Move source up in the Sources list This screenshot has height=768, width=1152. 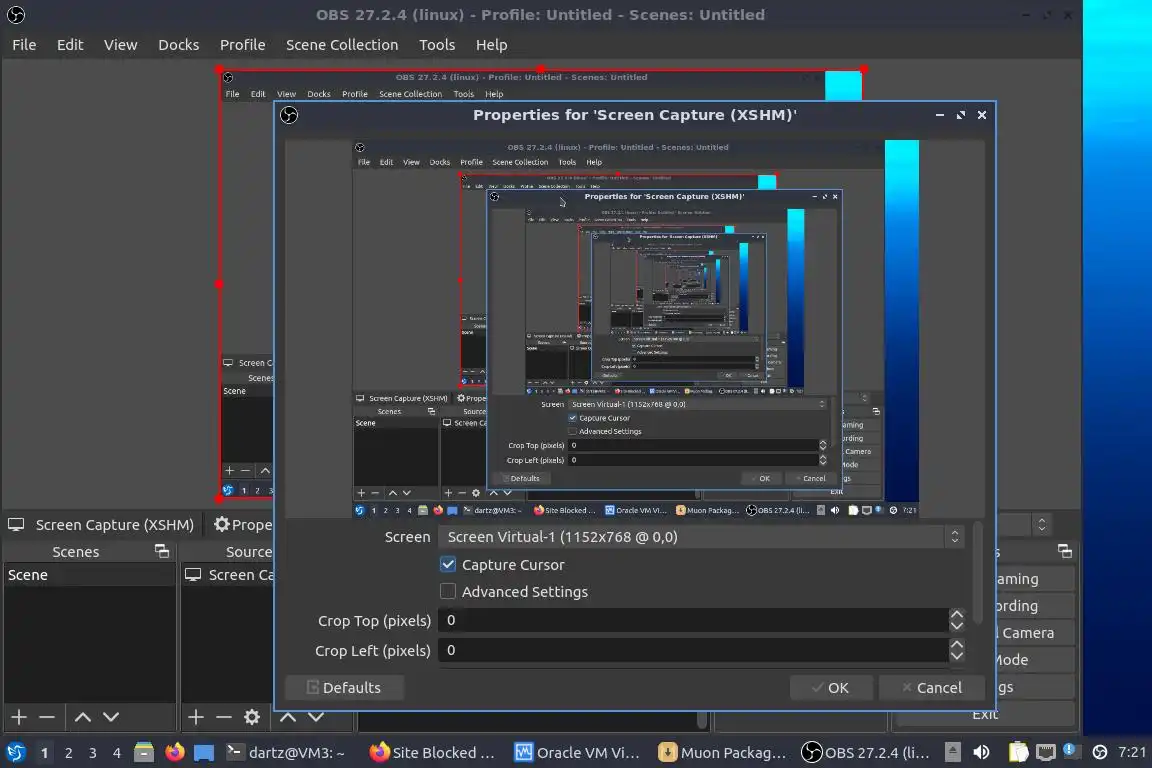tap(288, 717)
